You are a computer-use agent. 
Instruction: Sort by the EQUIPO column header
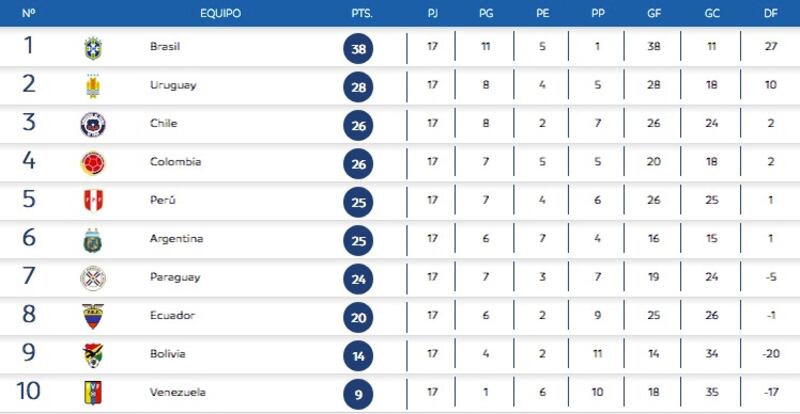coord(220,14)
